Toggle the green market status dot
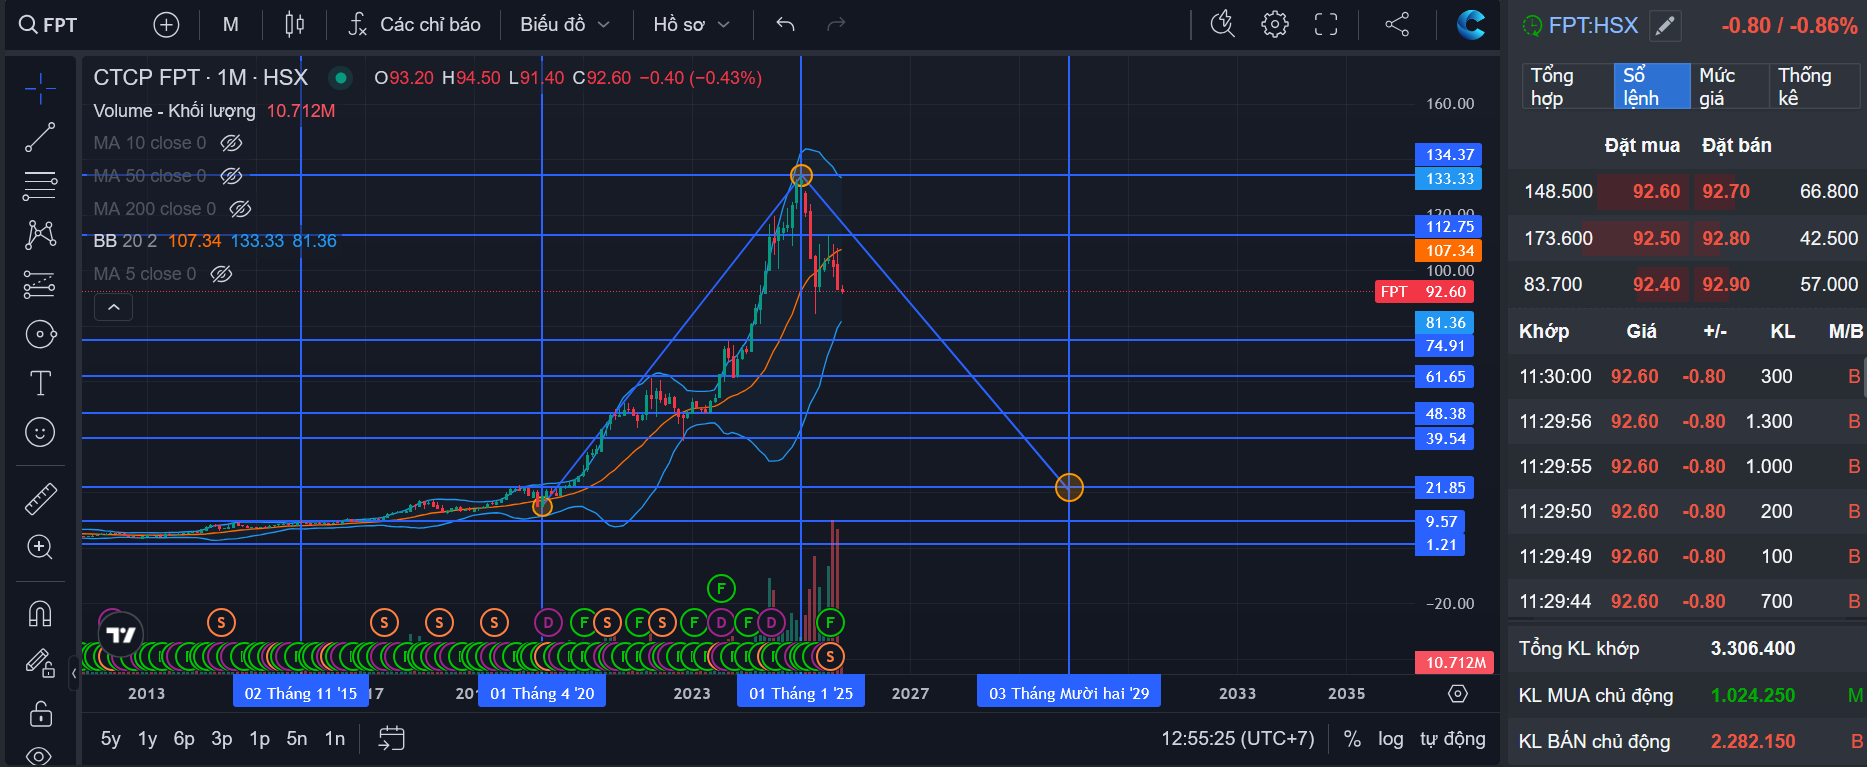The image size is (1867, 767). [341, 78]
